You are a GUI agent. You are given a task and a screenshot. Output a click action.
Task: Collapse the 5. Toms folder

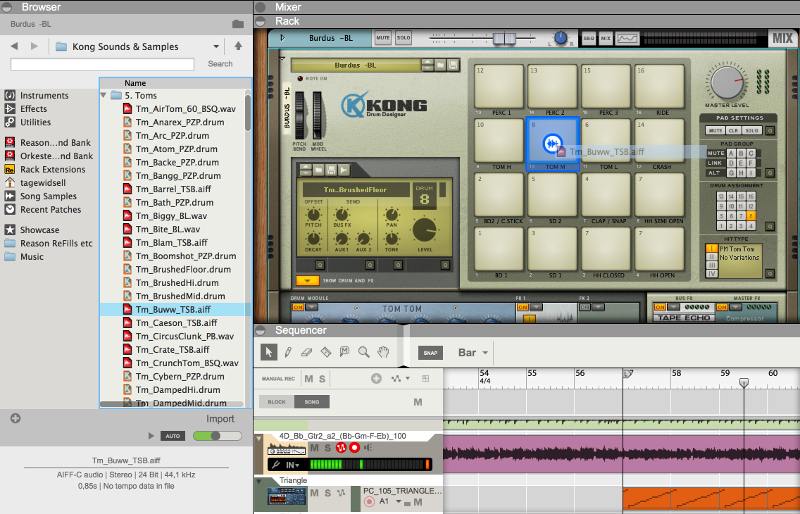click(105, 95)
